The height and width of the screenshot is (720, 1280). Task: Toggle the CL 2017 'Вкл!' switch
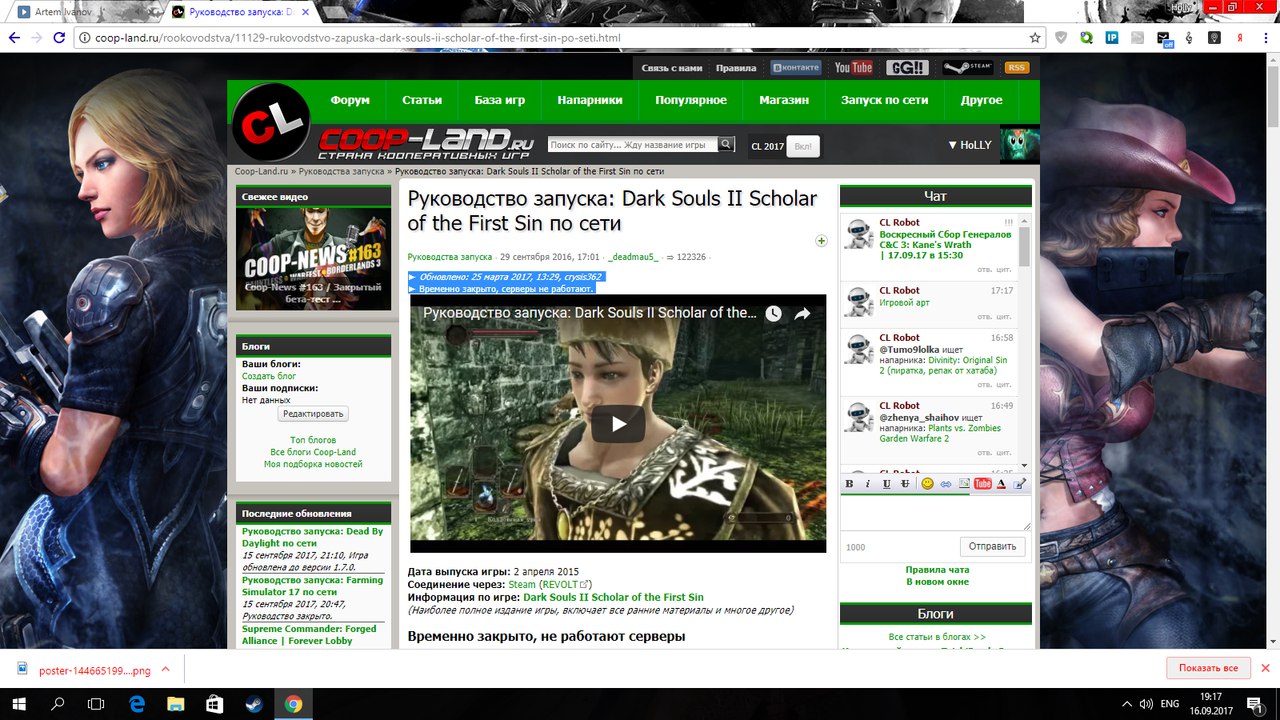point(802,146)
